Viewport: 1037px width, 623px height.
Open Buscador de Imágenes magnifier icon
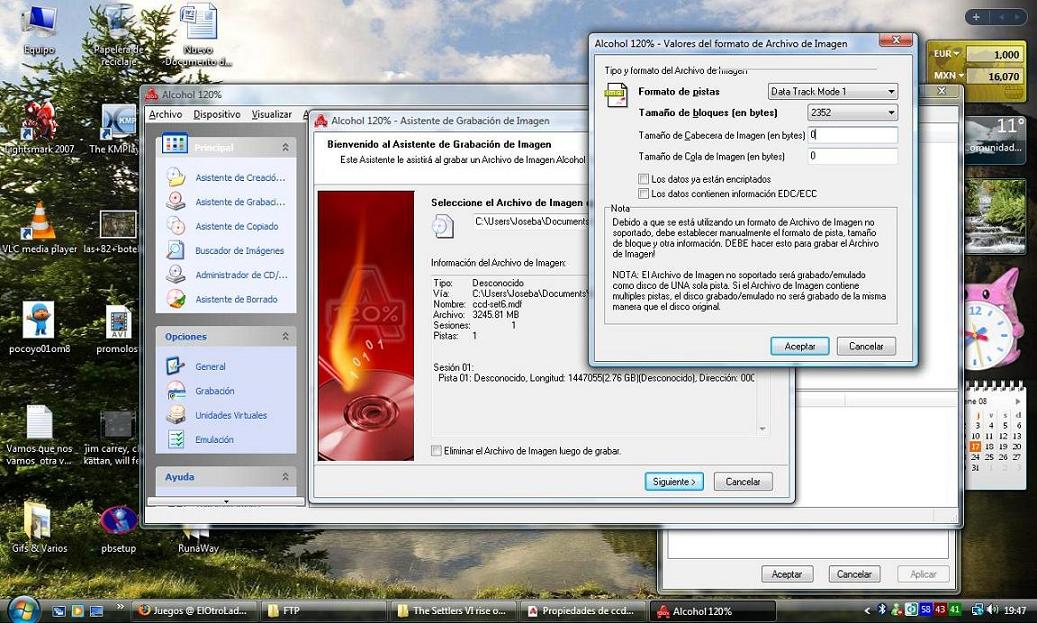[176, 250]
